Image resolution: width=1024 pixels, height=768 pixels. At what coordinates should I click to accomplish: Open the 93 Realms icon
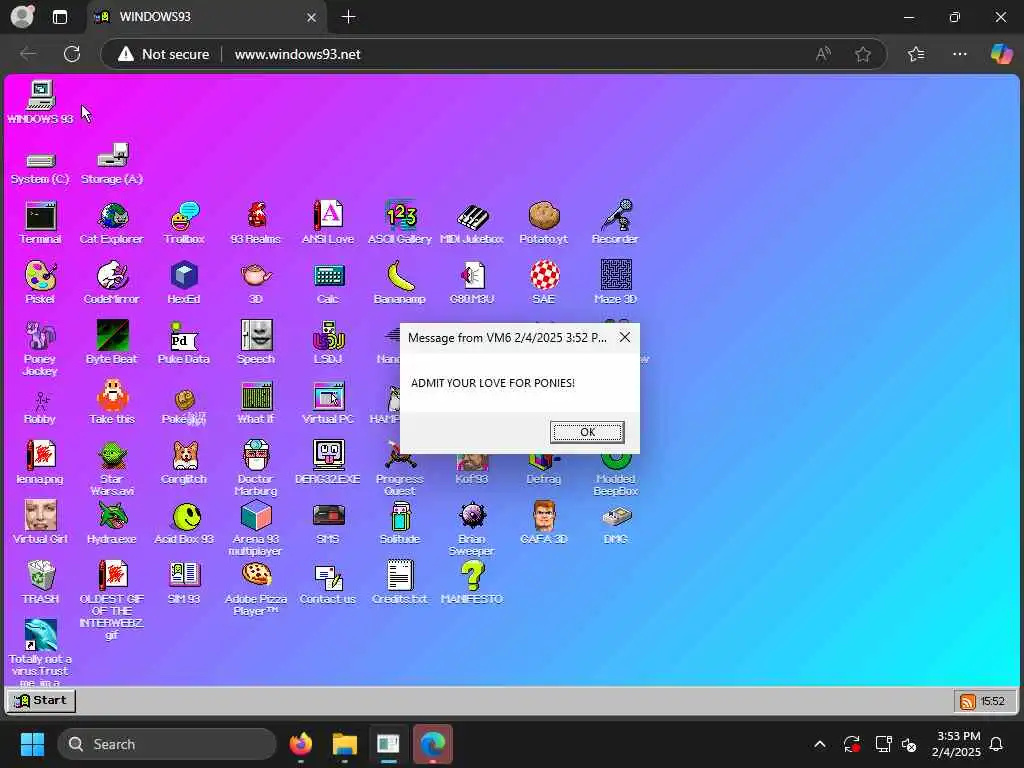[256, 223]
